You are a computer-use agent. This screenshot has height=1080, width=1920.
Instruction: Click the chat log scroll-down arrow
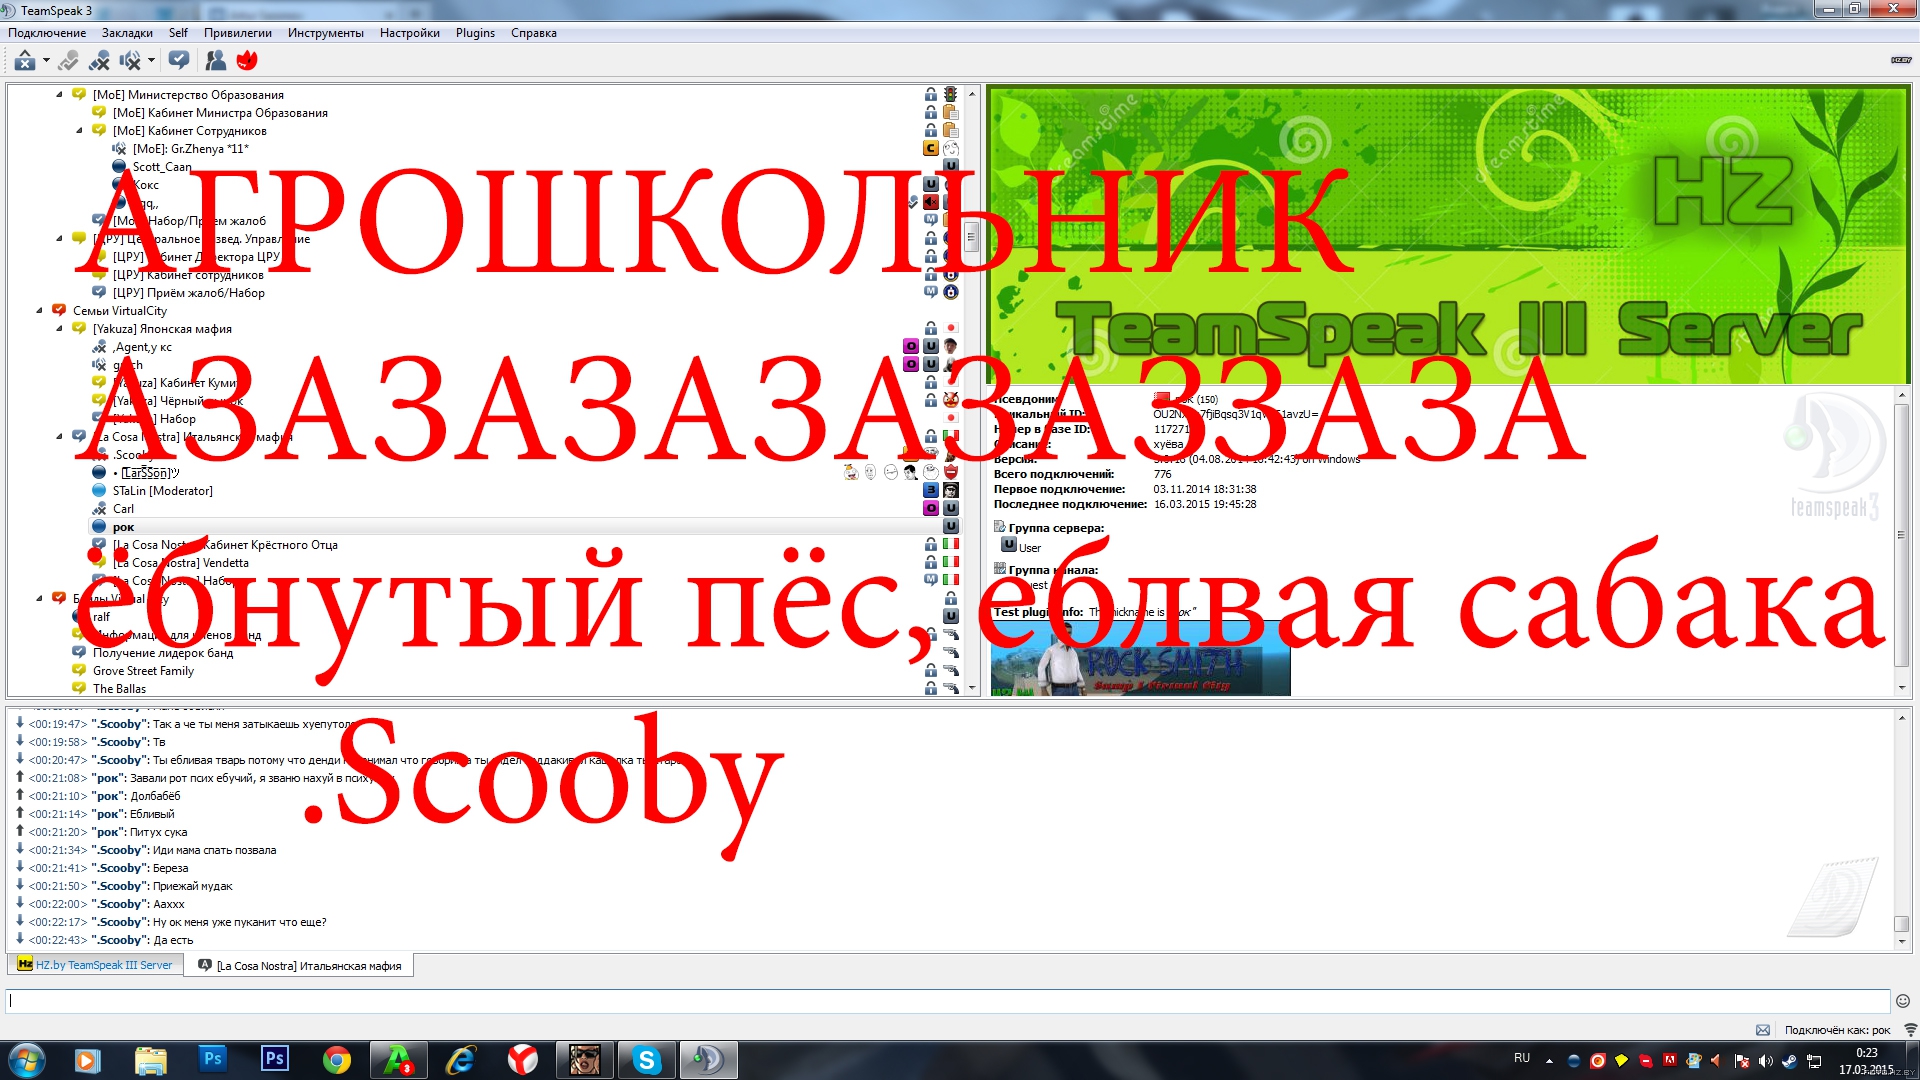coord(1902,942)
